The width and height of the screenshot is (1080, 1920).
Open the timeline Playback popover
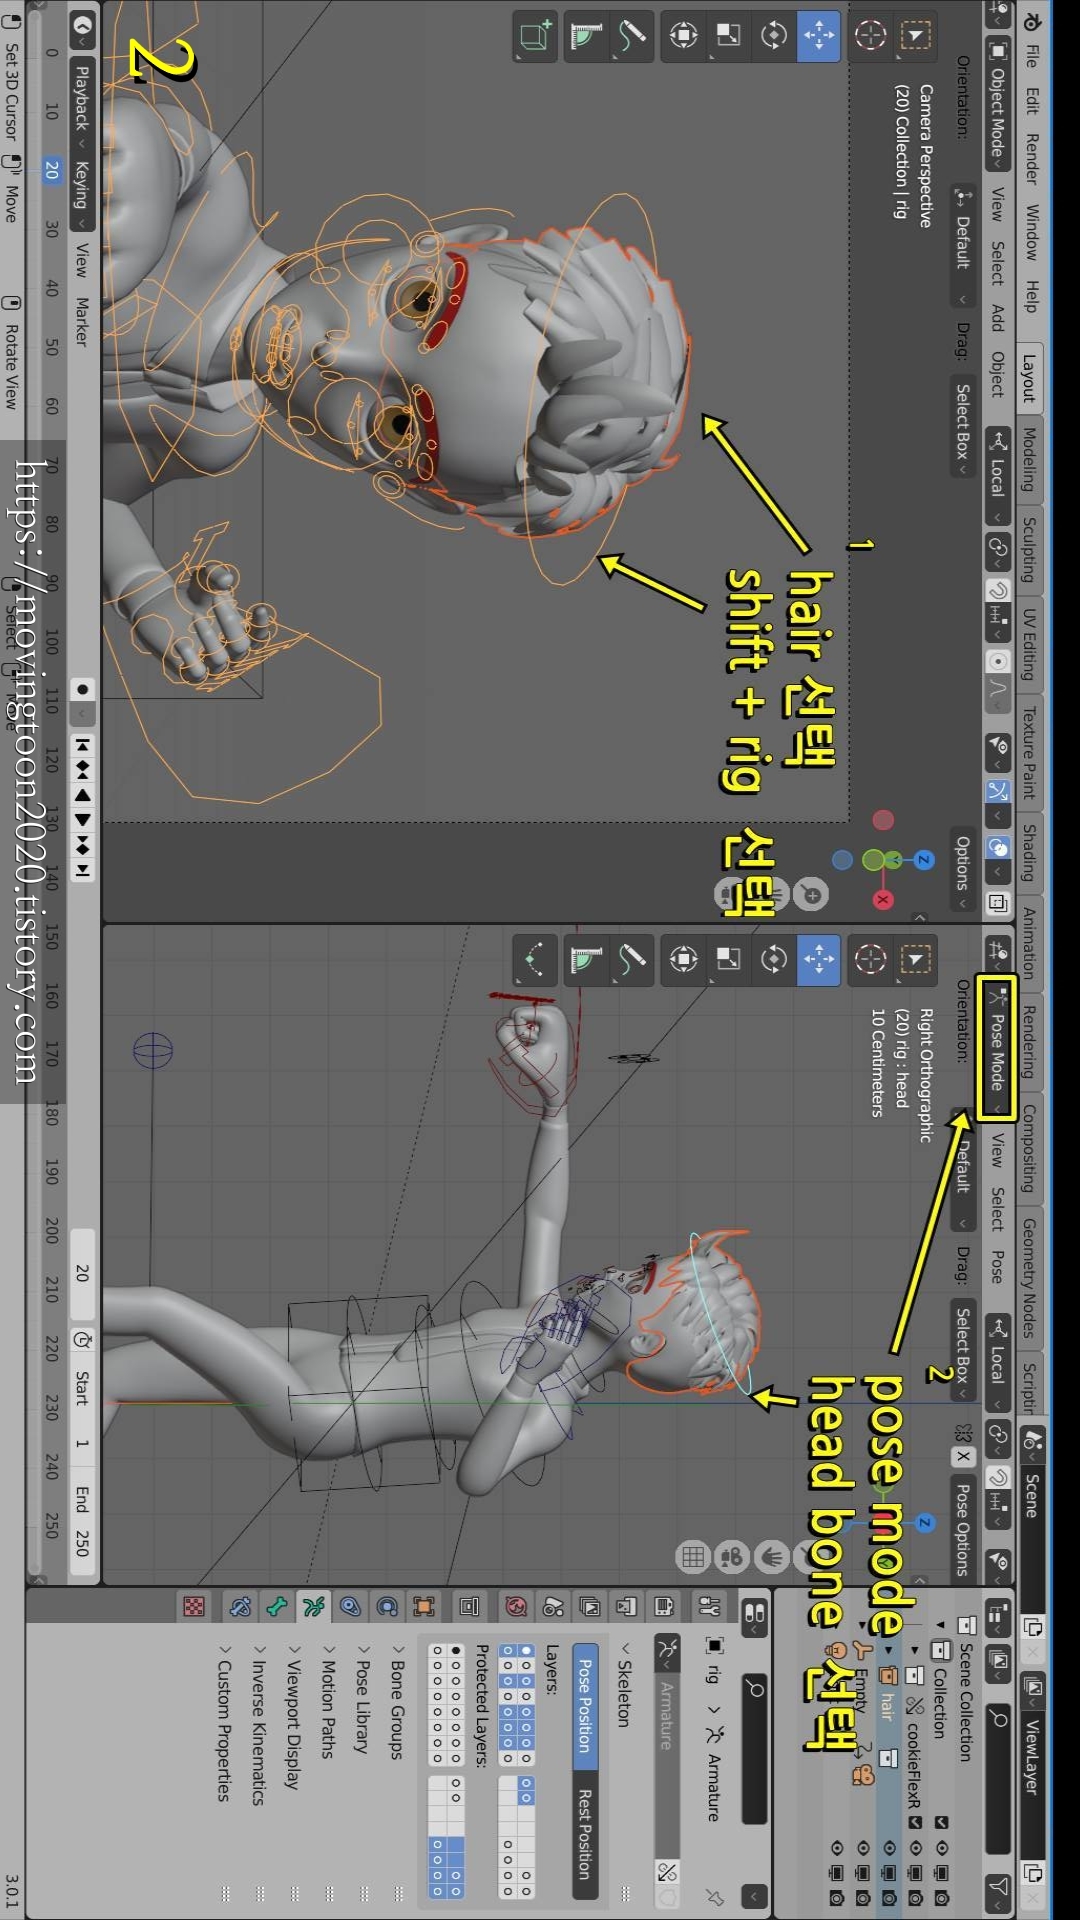coord(82,104)
